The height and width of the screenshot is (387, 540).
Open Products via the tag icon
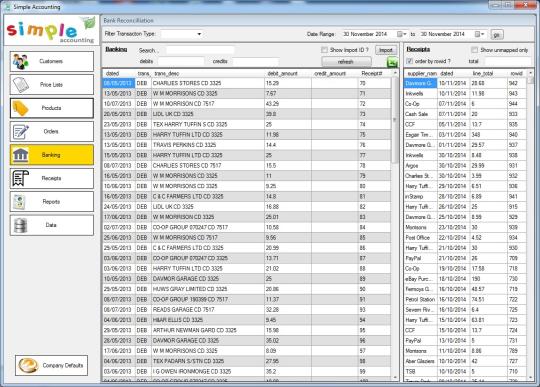coord(20,108)
